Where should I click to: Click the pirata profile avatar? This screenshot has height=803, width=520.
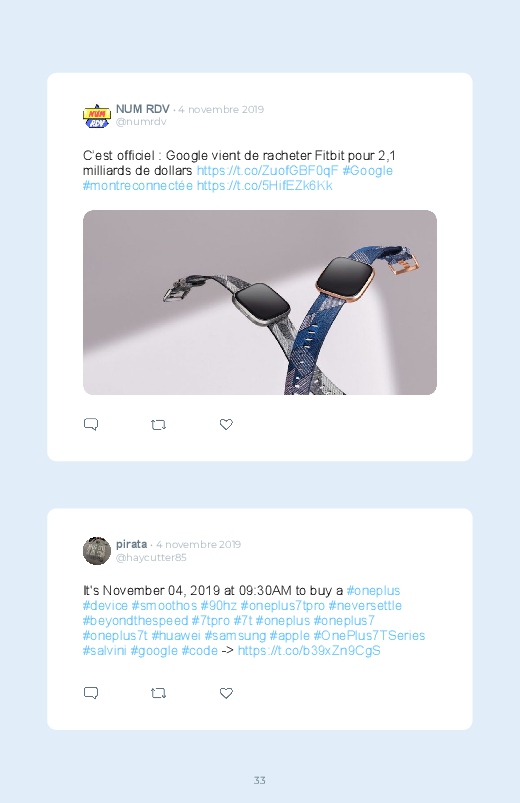coord(97,551)
